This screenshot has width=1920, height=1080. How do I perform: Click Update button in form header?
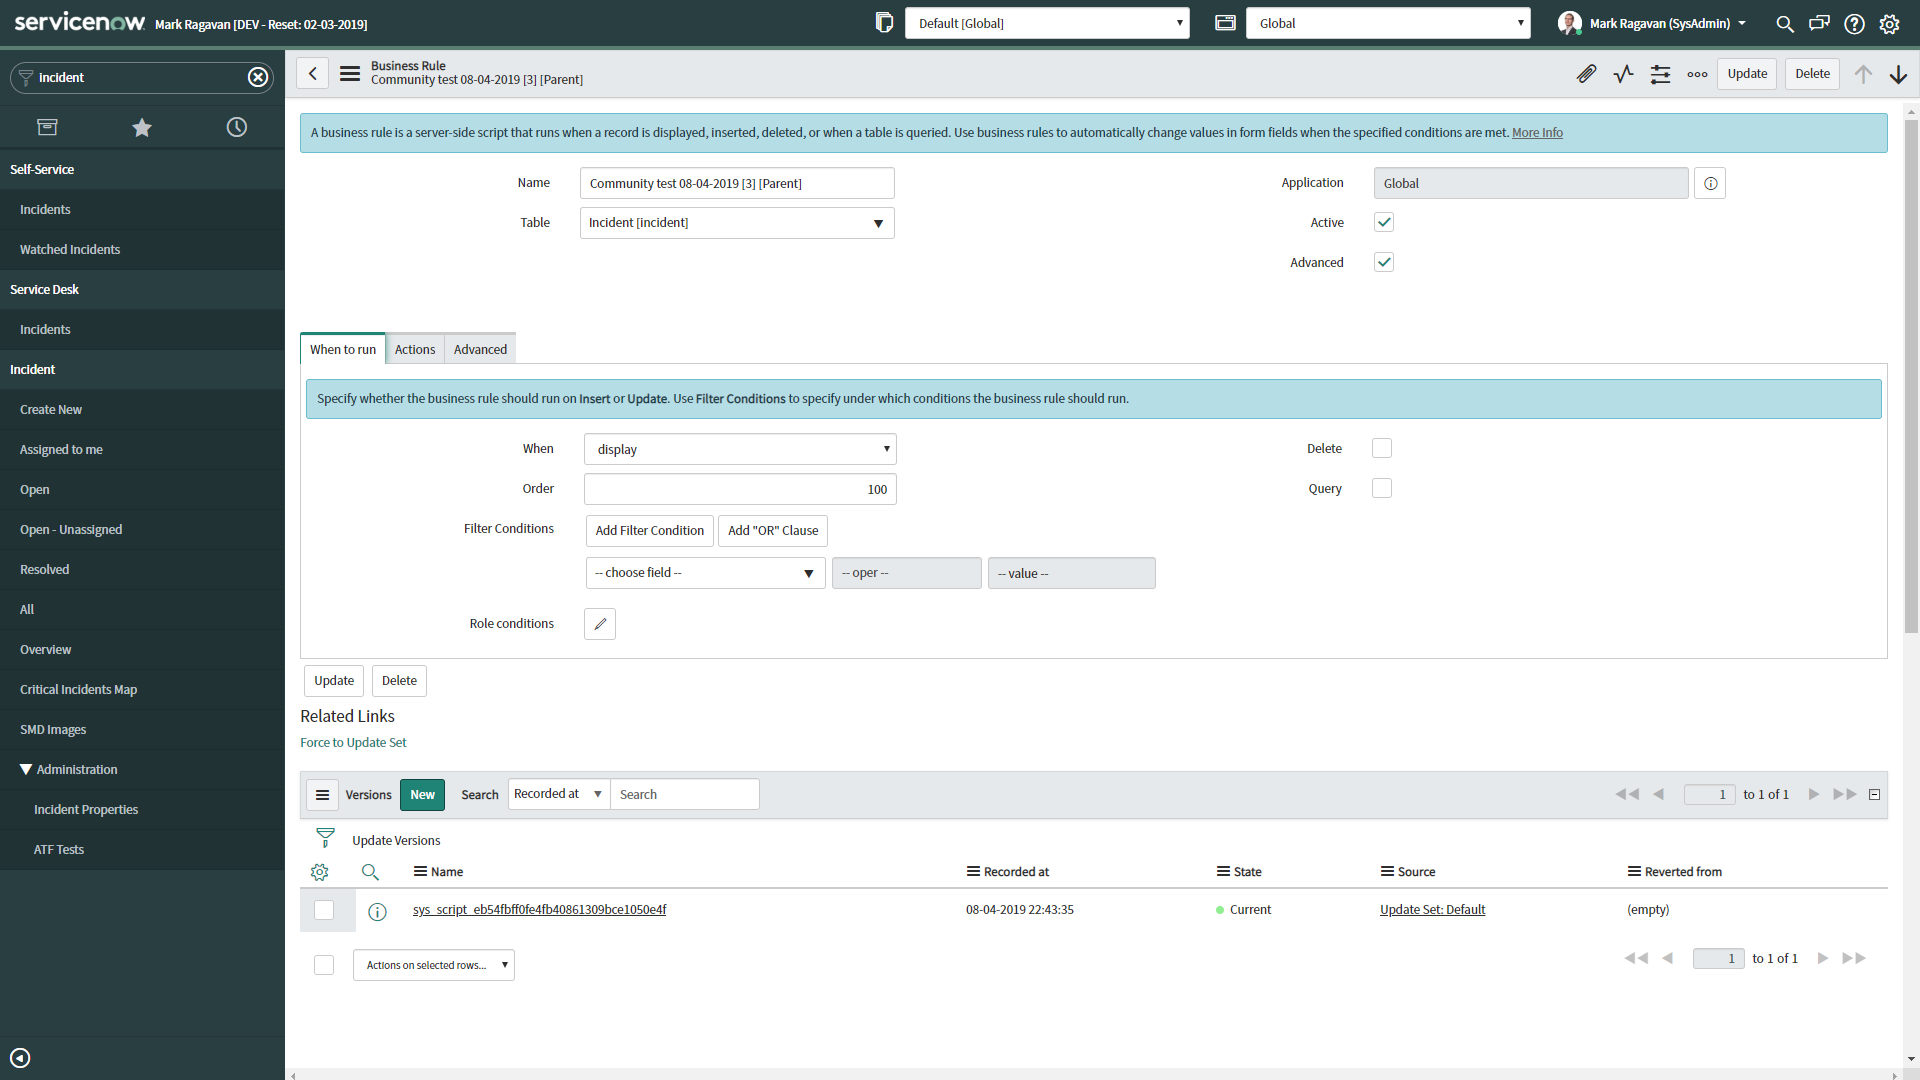1747,74
